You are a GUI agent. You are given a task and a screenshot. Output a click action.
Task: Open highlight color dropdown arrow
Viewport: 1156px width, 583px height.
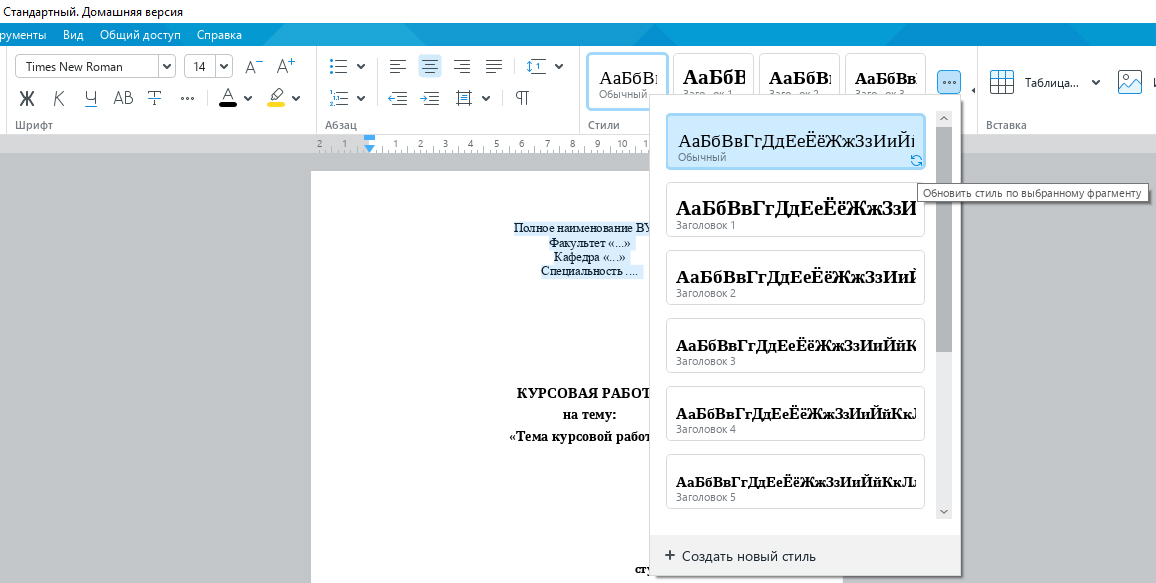[296, 98]
